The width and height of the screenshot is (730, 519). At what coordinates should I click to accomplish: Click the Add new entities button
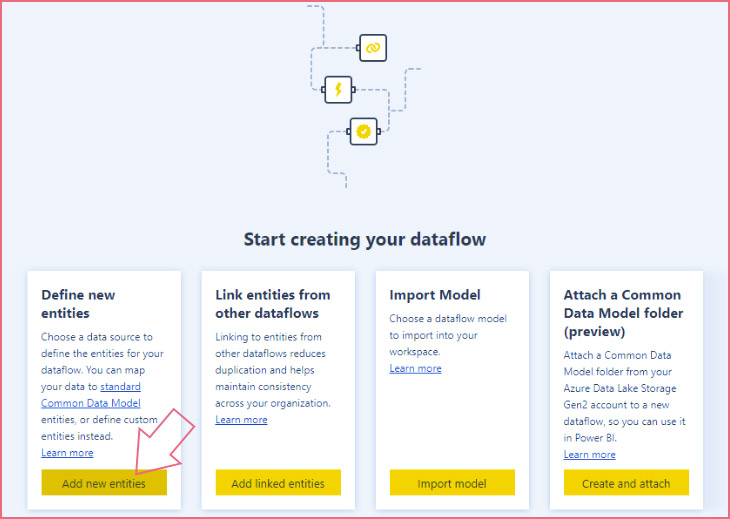tap(104, 482)
